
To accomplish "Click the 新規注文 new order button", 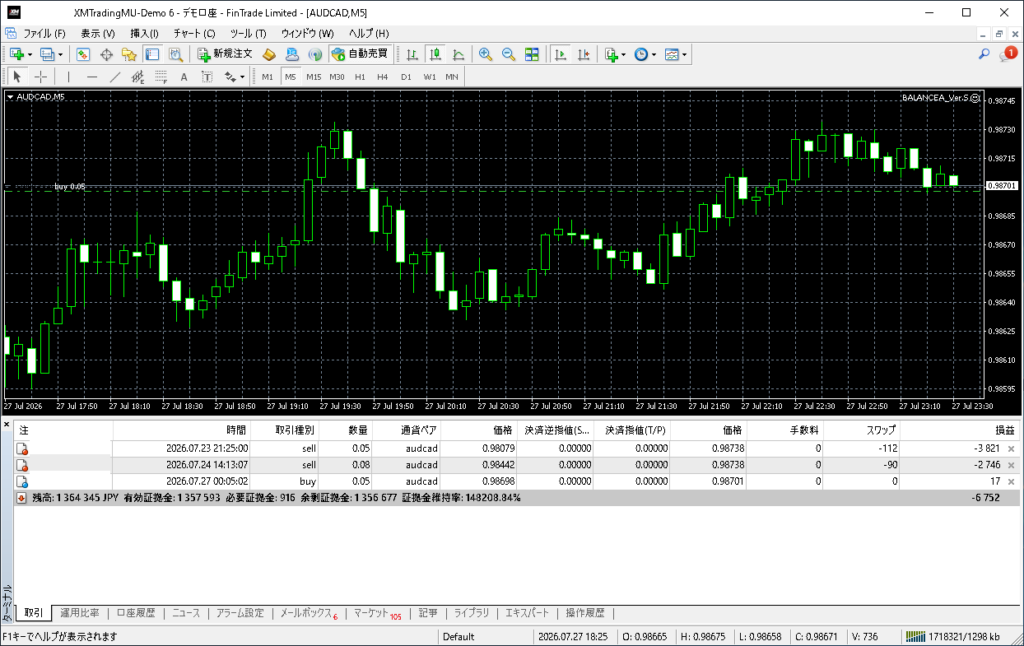I will tap(225, 54).
